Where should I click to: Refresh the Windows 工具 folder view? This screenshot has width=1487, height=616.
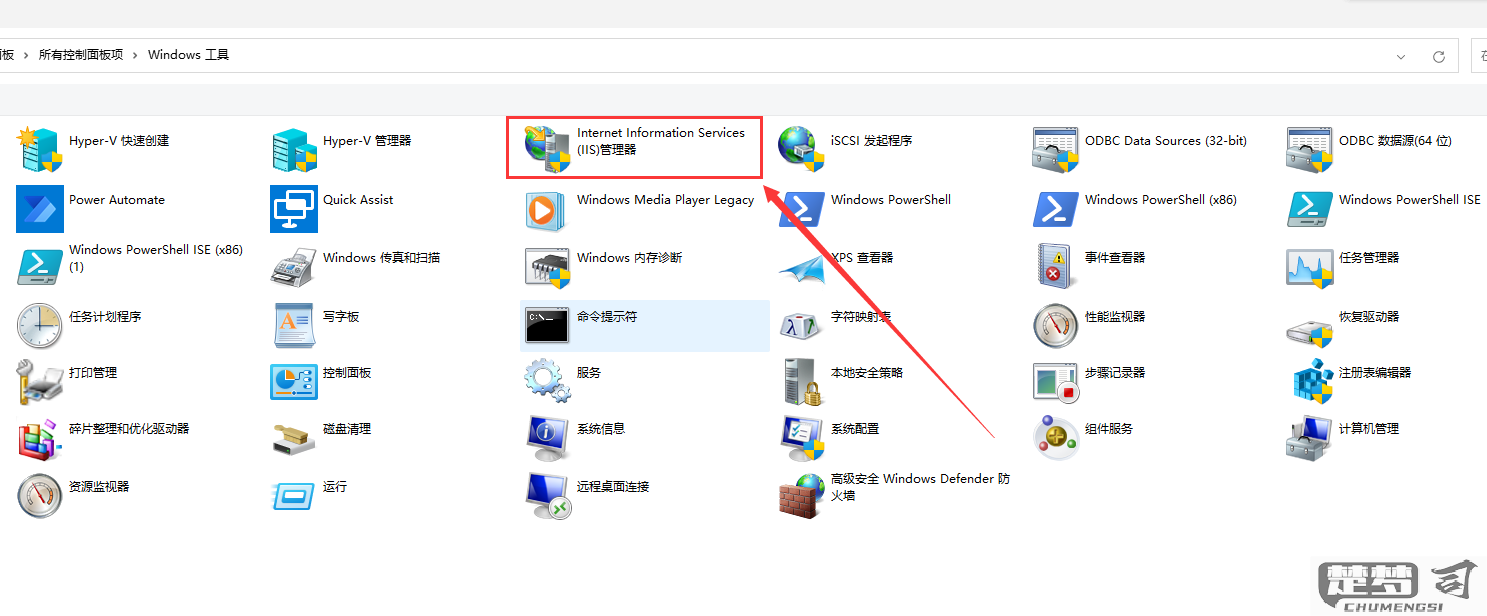(1439, 56)
